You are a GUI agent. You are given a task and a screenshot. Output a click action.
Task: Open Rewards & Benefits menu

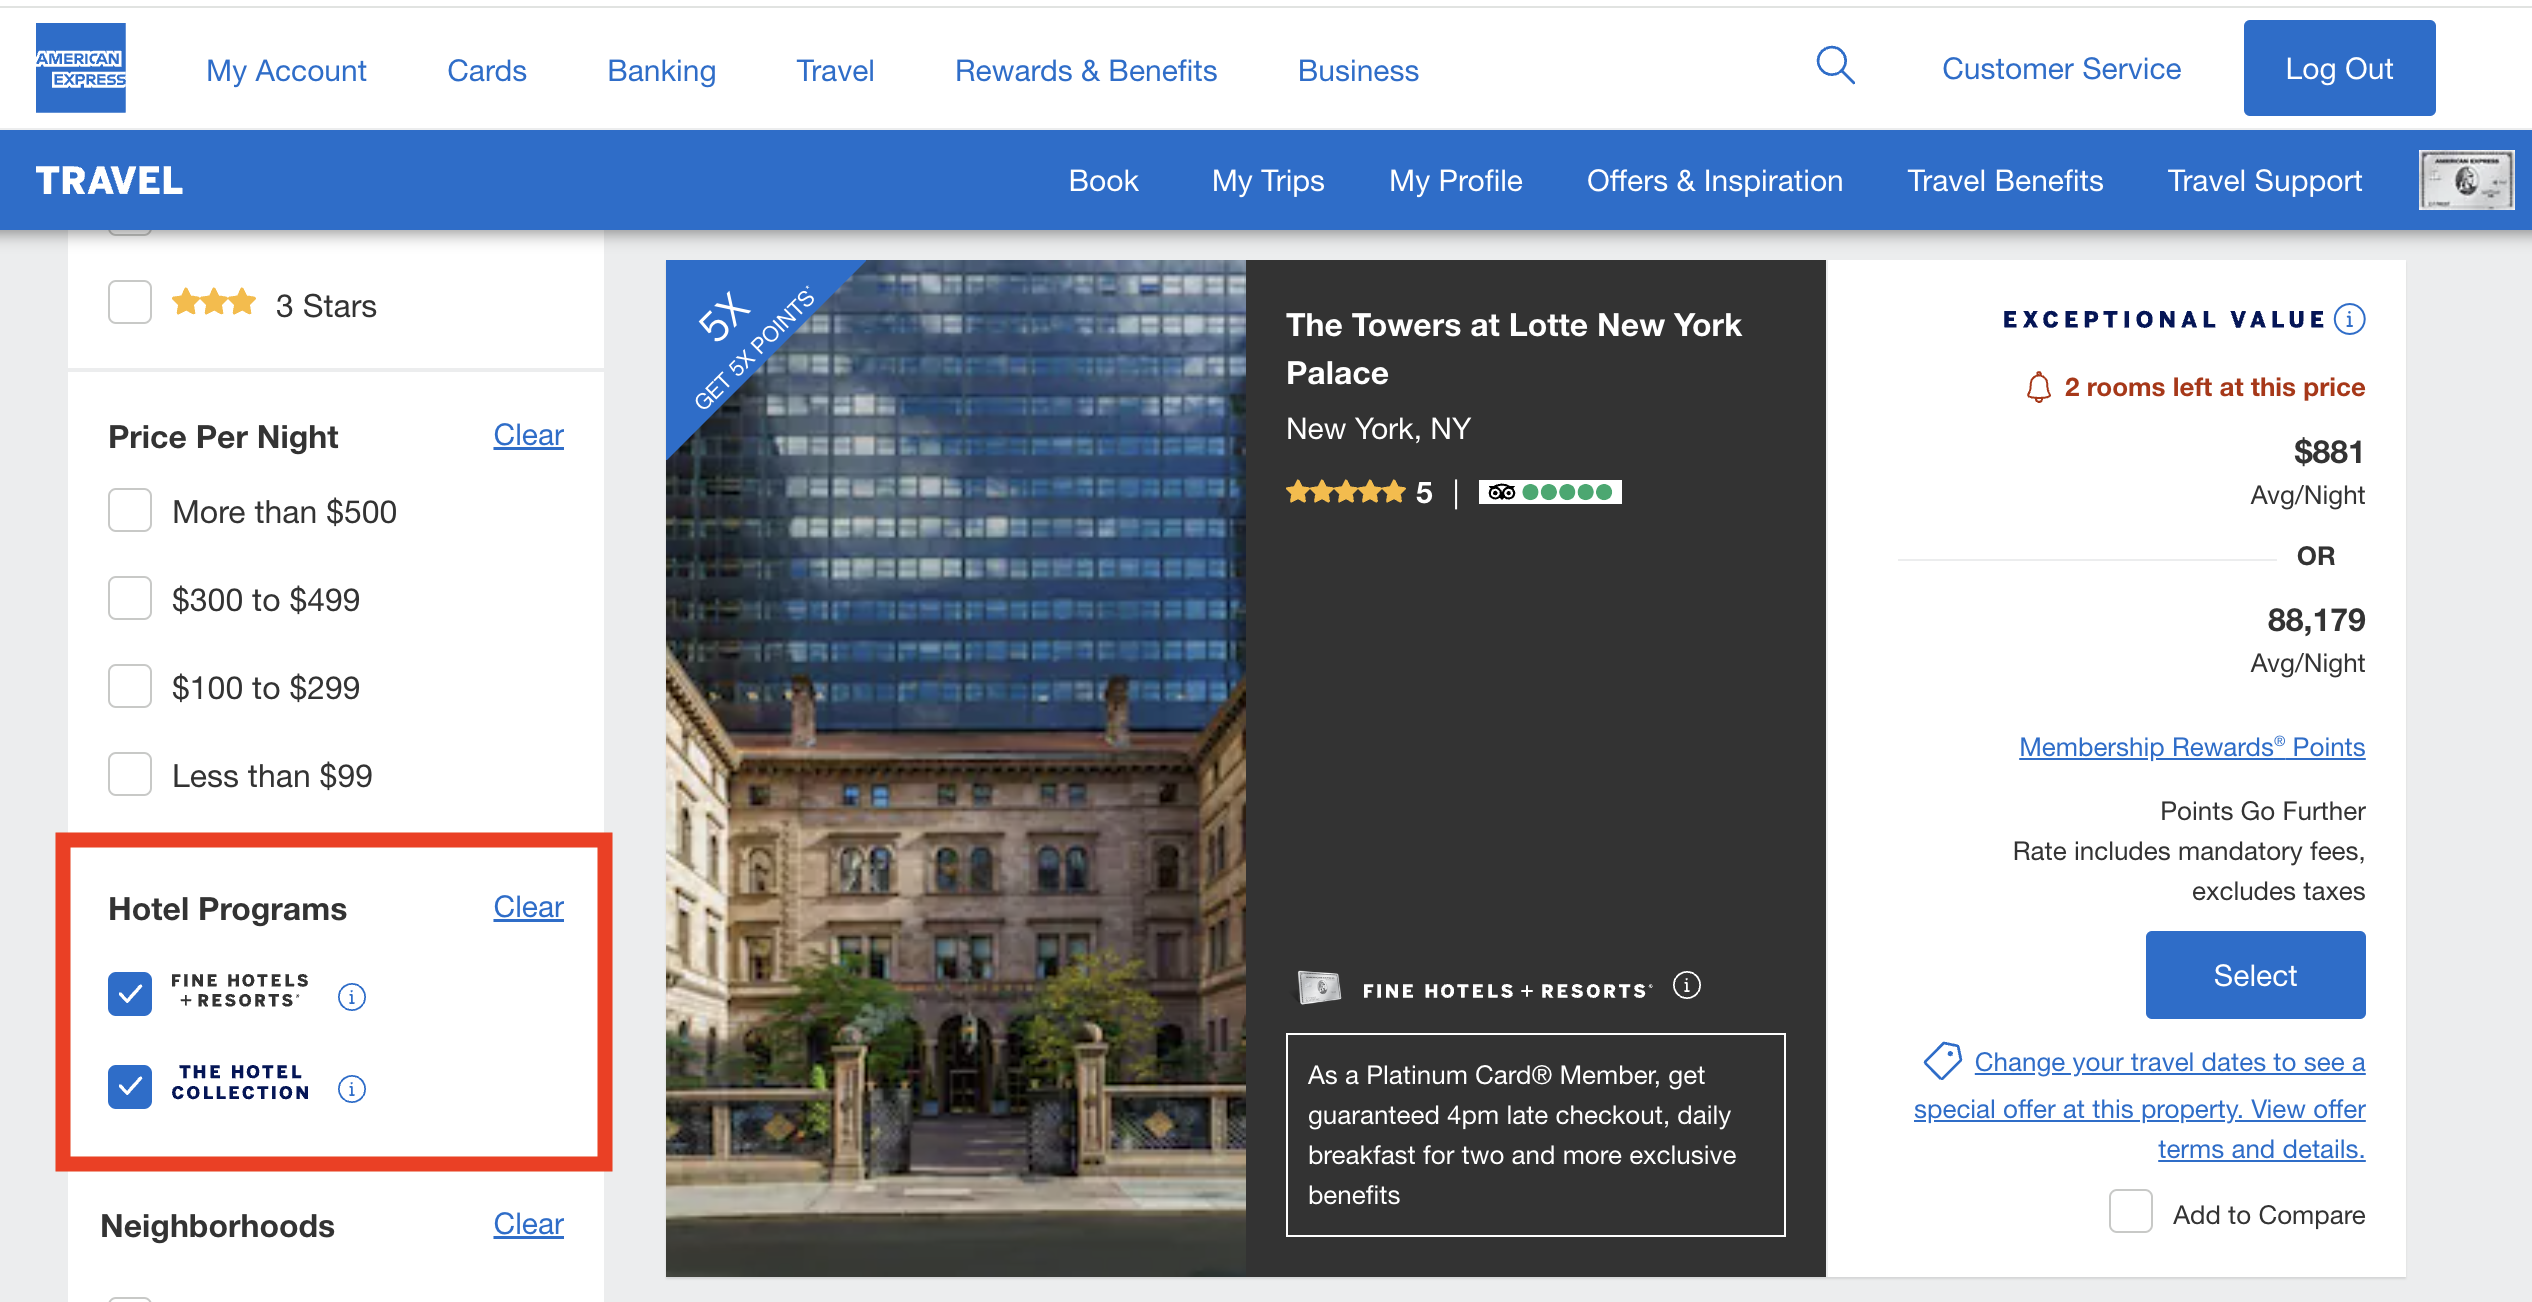(1086, 70)
